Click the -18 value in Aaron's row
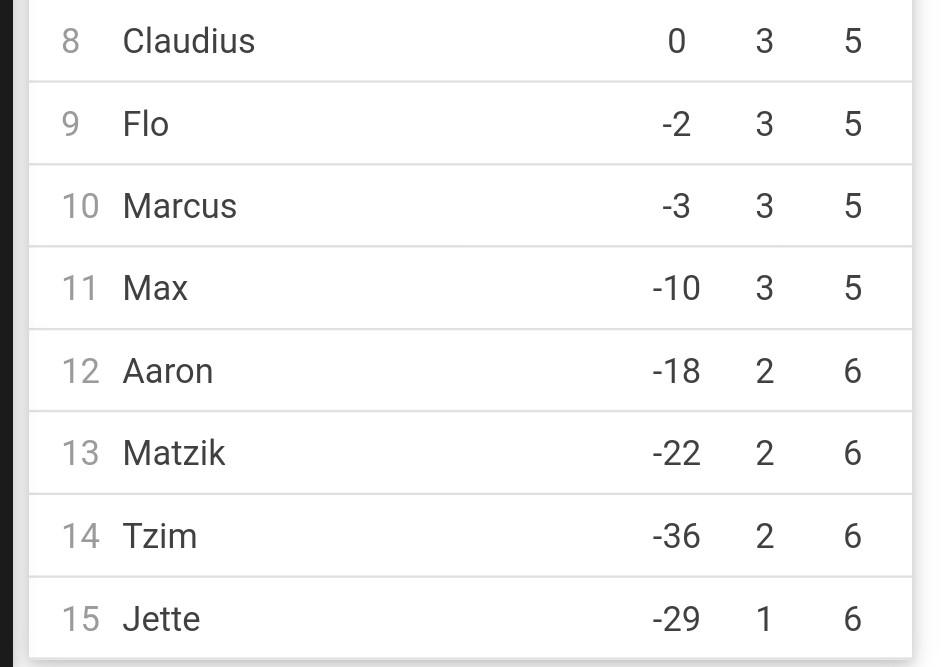 point(676,371)
